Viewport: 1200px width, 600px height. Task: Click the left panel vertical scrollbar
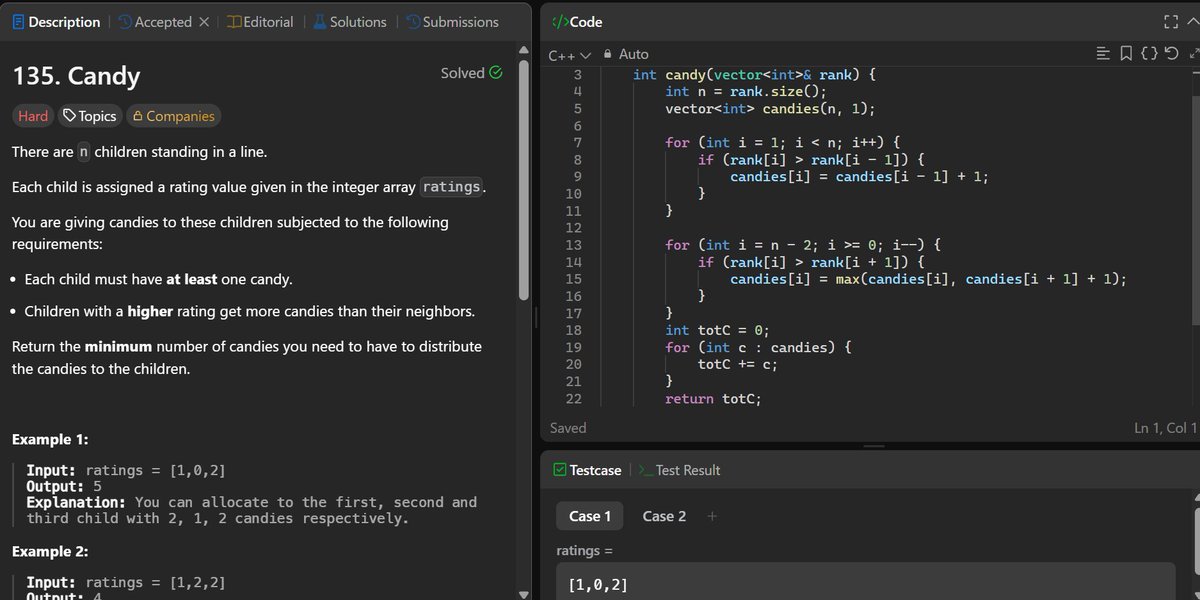pos(524,180)
